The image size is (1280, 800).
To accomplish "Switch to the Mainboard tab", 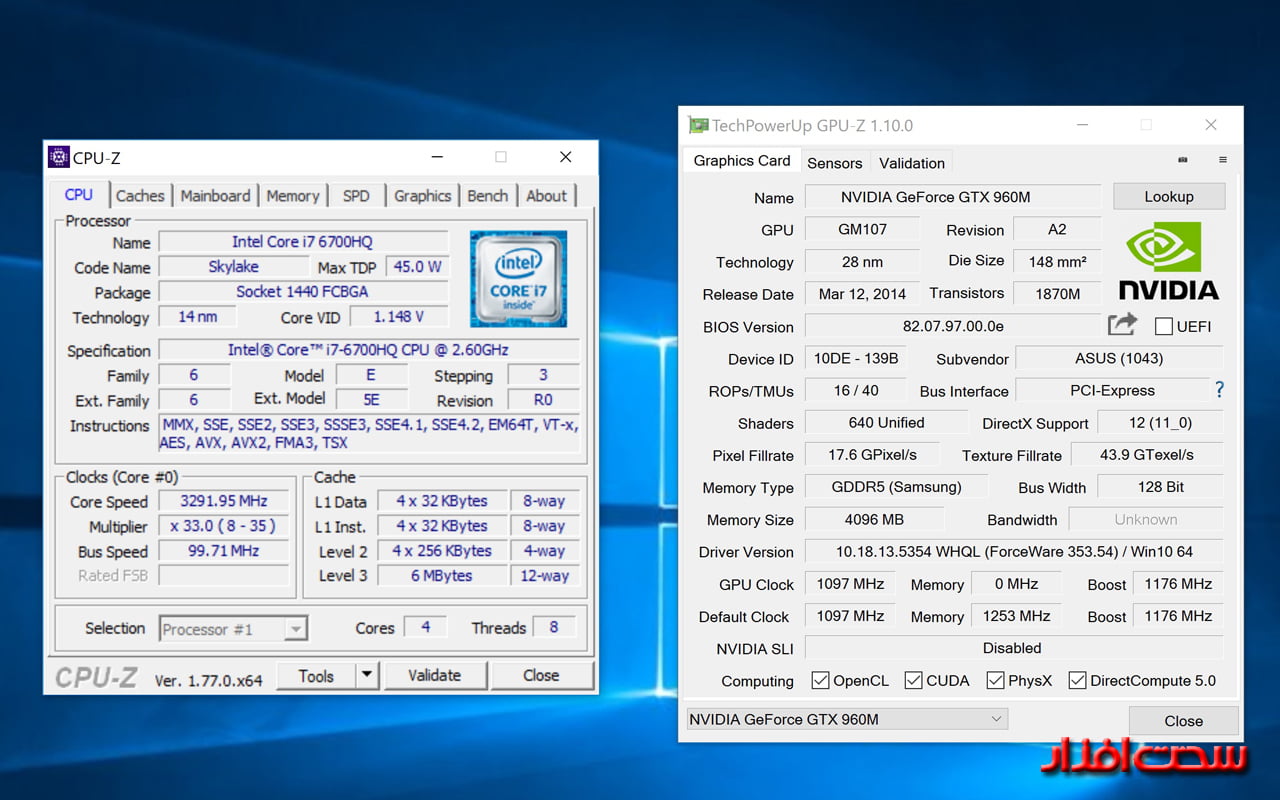I will pyautogui.click(x=215, y=196).
